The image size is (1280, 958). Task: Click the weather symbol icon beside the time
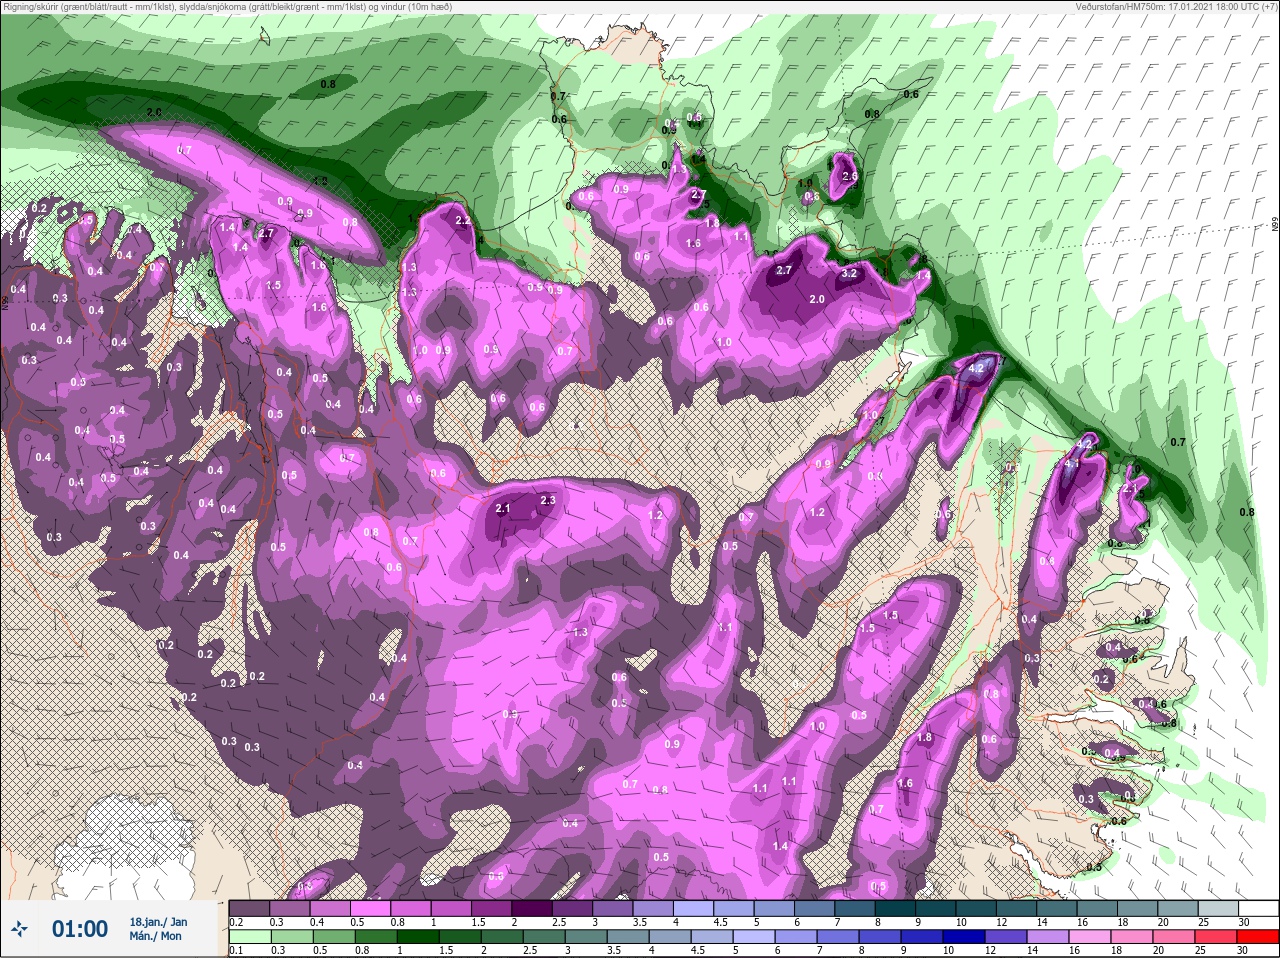click(20, 929)
